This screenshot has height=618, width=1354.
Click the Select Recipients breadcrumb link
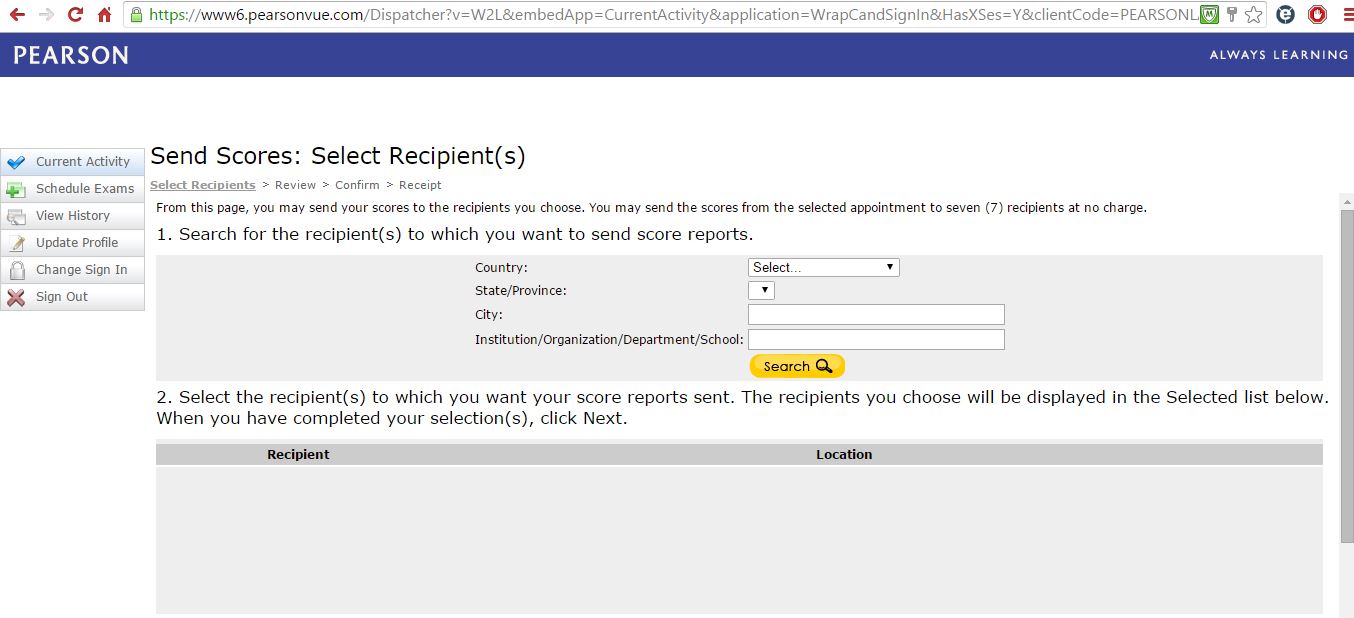pyautogui.click(x=202, y=185)
